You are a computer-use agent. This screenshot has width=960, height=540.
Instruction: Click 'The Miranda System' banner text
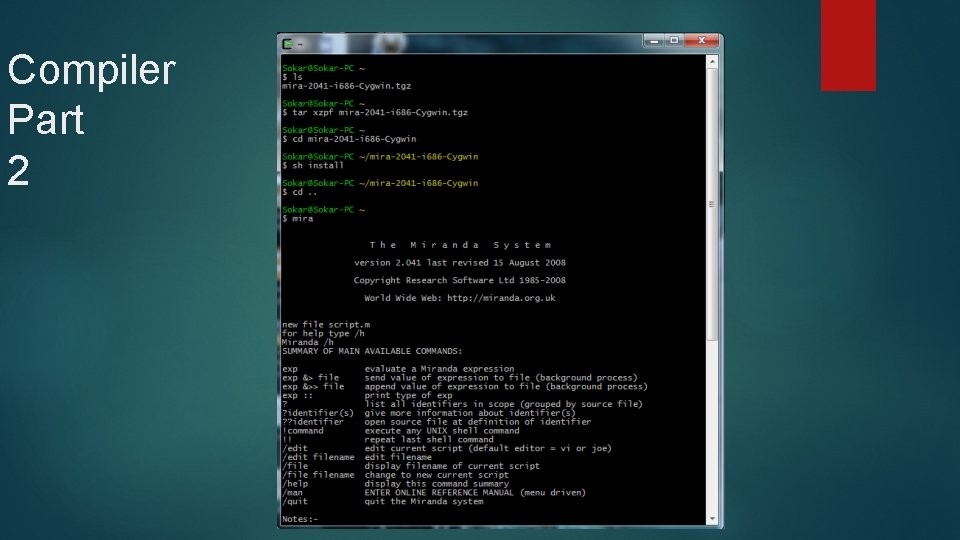pyautogui.click(x=460, y=245)
